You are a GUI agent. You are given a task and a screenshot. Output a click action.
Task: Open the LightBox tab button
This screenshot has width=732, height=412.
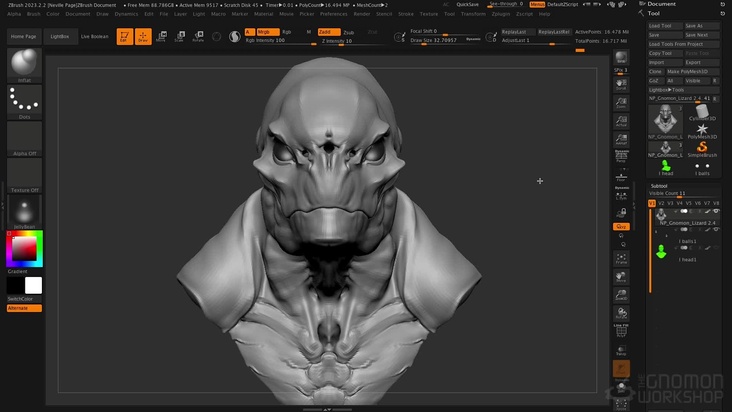pos(60,36)
